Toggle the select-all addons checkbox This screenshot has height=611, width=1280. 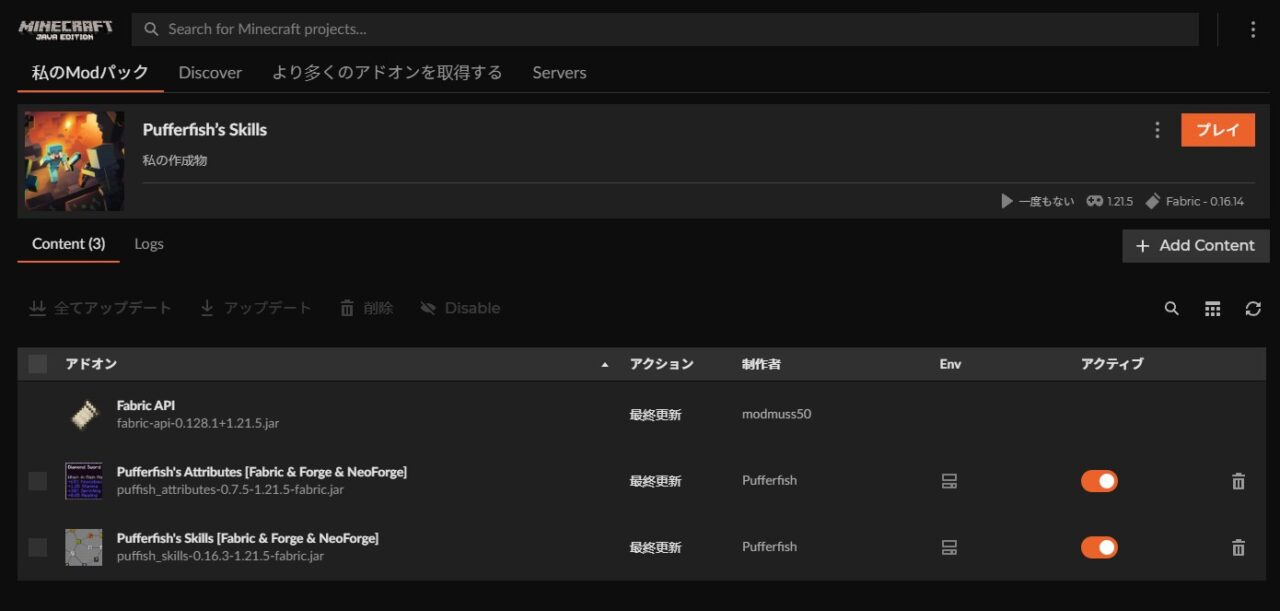coord(38,364)
